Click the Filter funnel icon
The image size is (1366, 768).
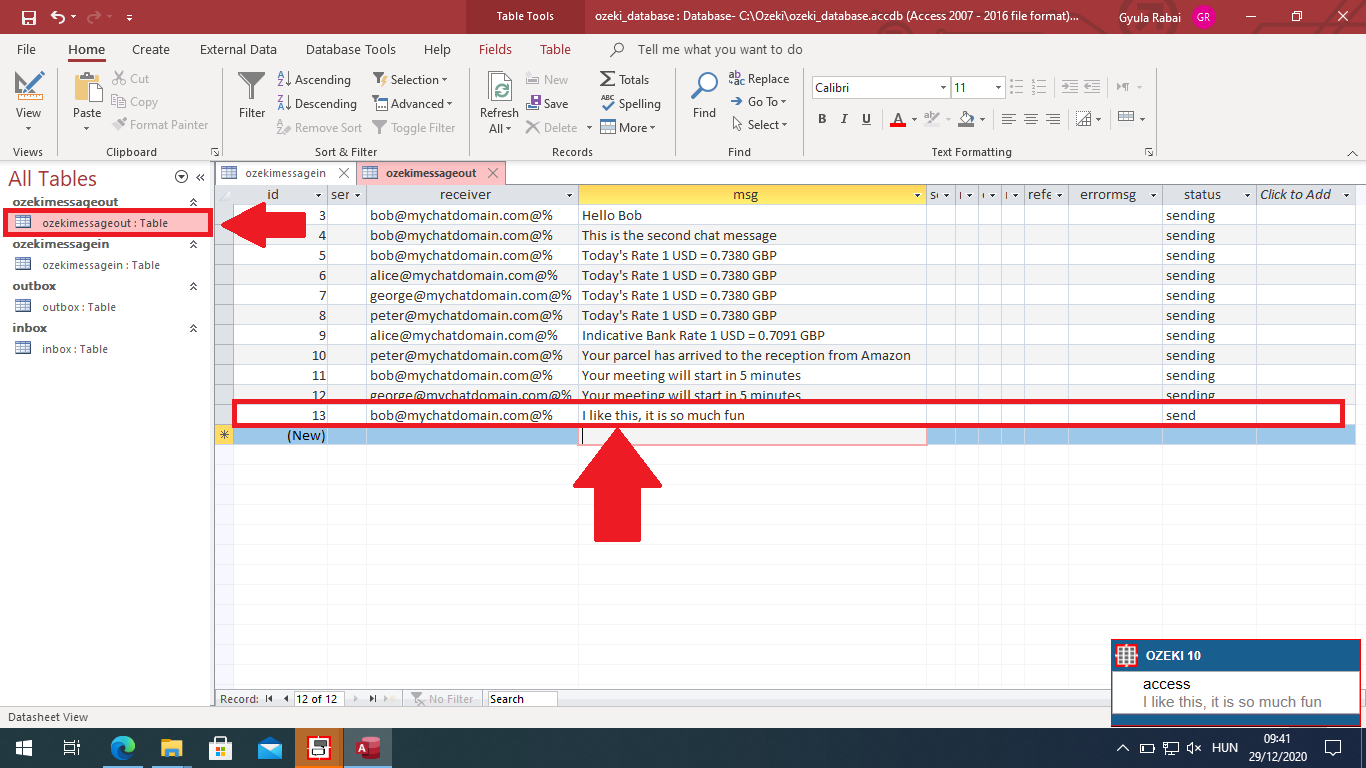252,88
